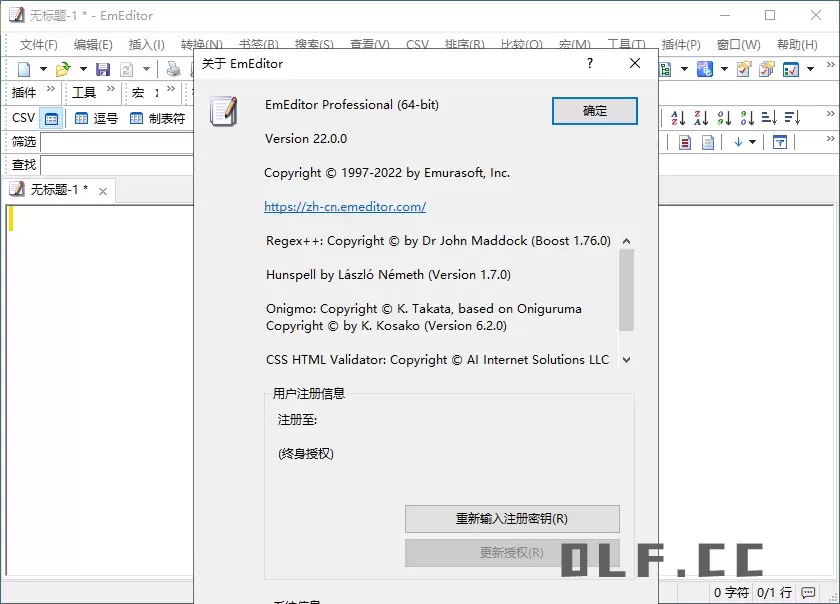The image size is (840, 604).
Task: Select tab-separated mode on the CSV bar
Action: click(x=150, y=117)
